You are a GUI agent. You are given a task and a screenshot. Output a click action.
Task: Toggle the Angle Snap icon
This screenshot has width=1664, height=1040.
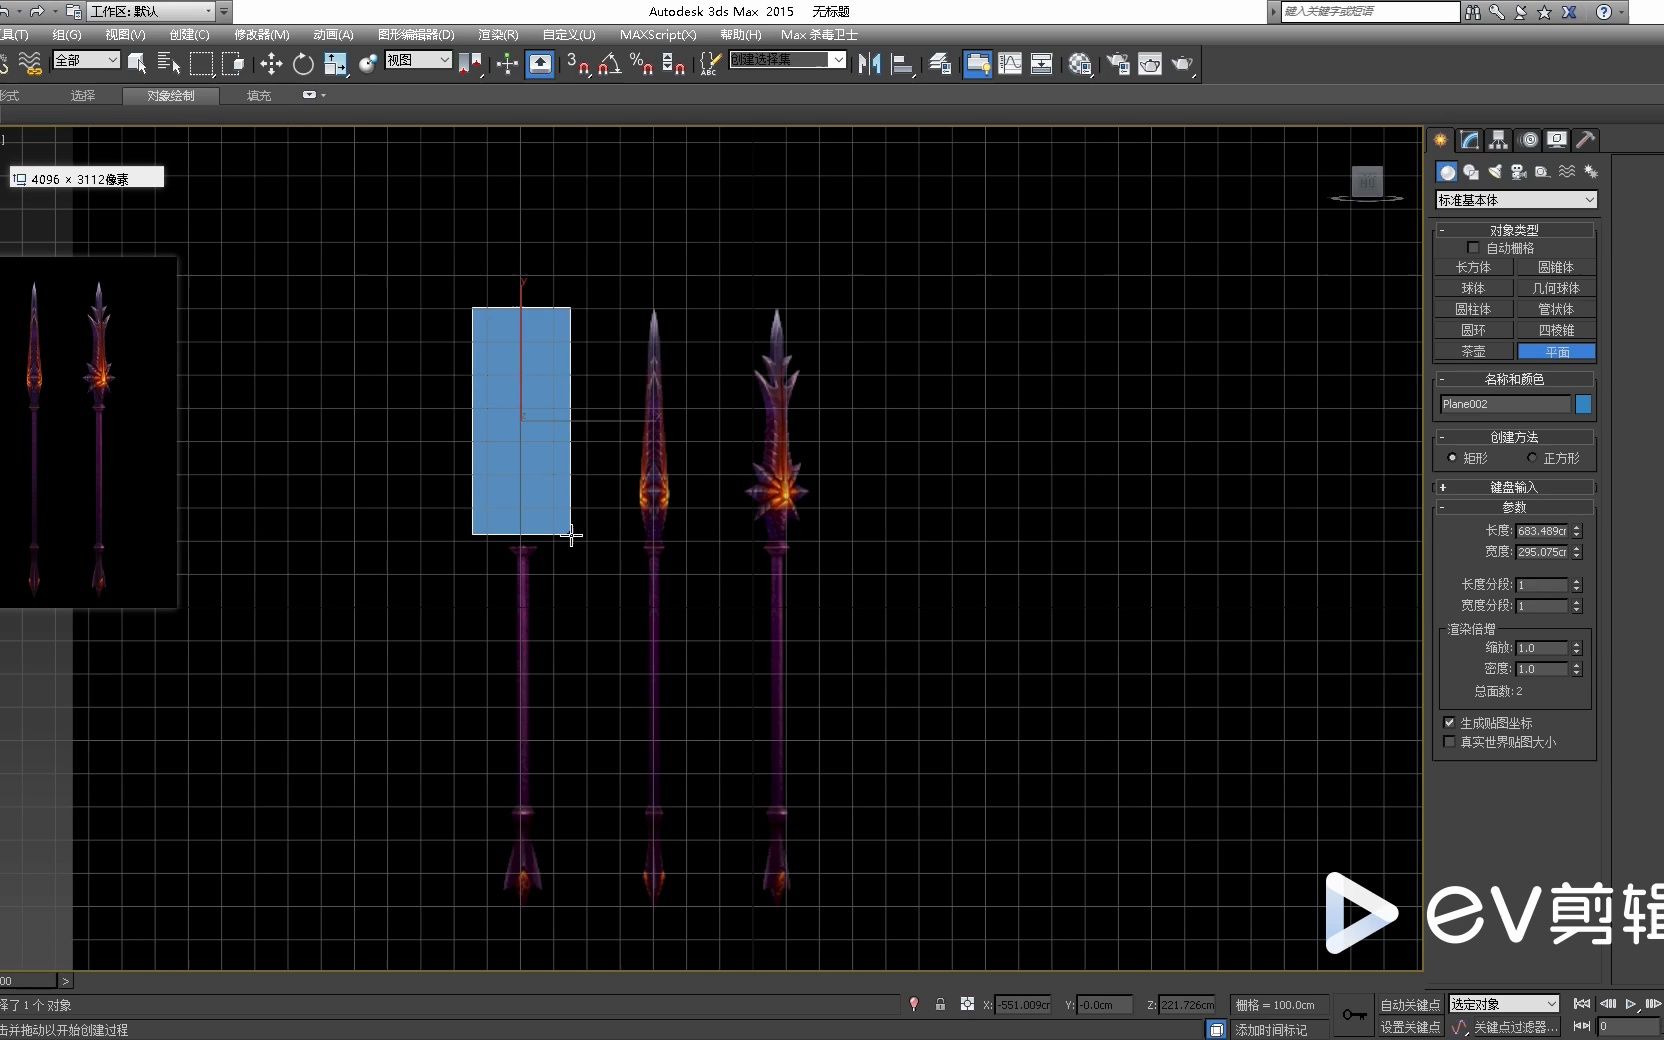609,64
